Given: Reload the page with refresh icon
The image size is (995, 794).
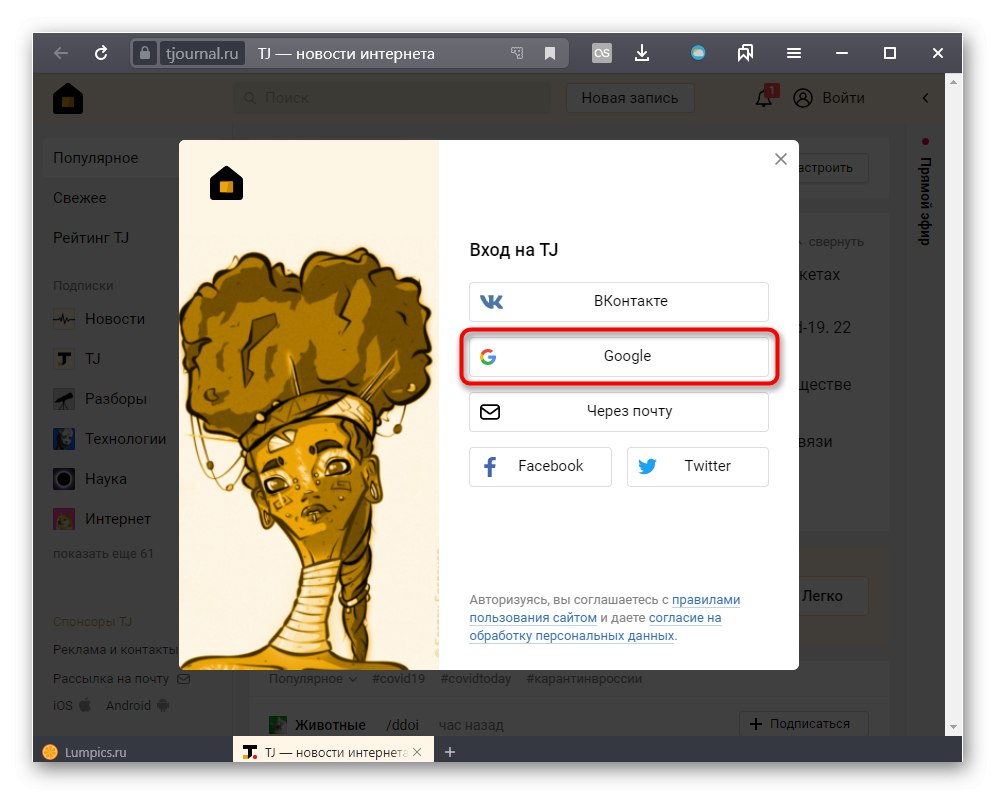Looking at the screenshot, I should pyautogui.click(x=101, y=53).
